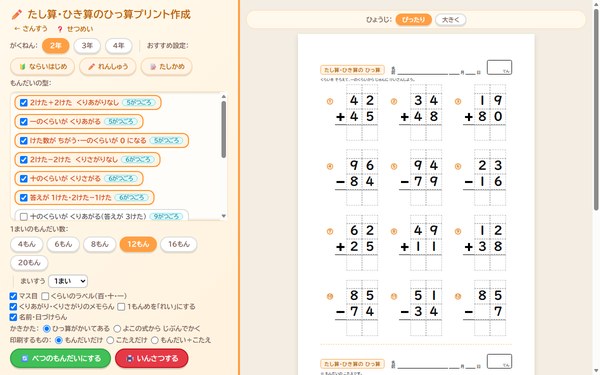Set problem count to 8もん
The height and width of the screenshot is (375, 600).
99,244
